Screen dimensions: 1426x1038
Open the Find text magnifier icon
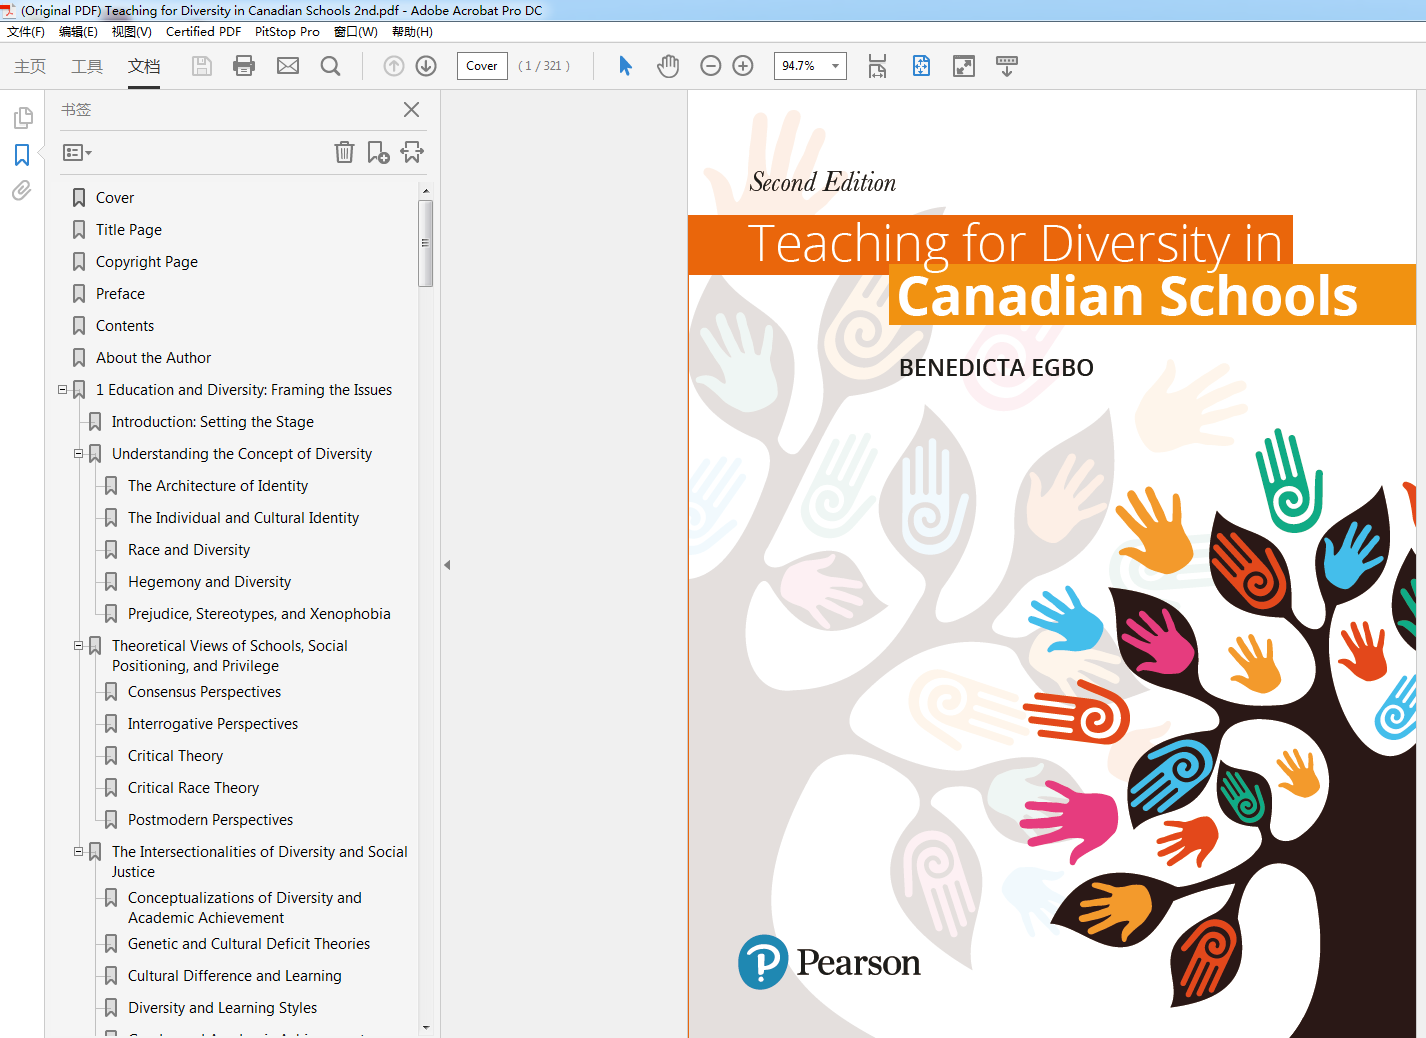pos(330,66)
